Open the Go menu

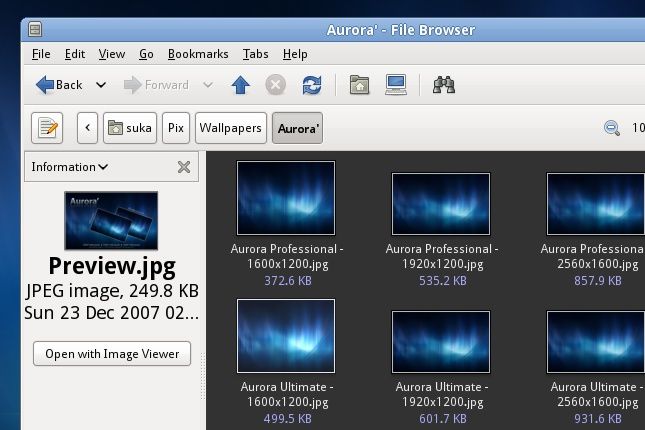coord(146,54)
